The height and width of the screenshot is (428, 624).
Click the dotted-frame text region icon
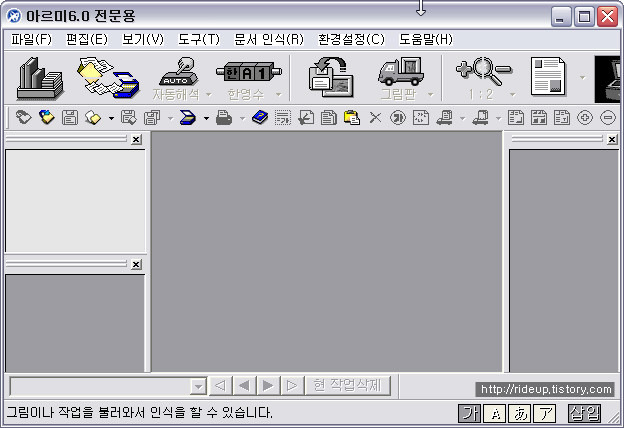coord(283,118)
